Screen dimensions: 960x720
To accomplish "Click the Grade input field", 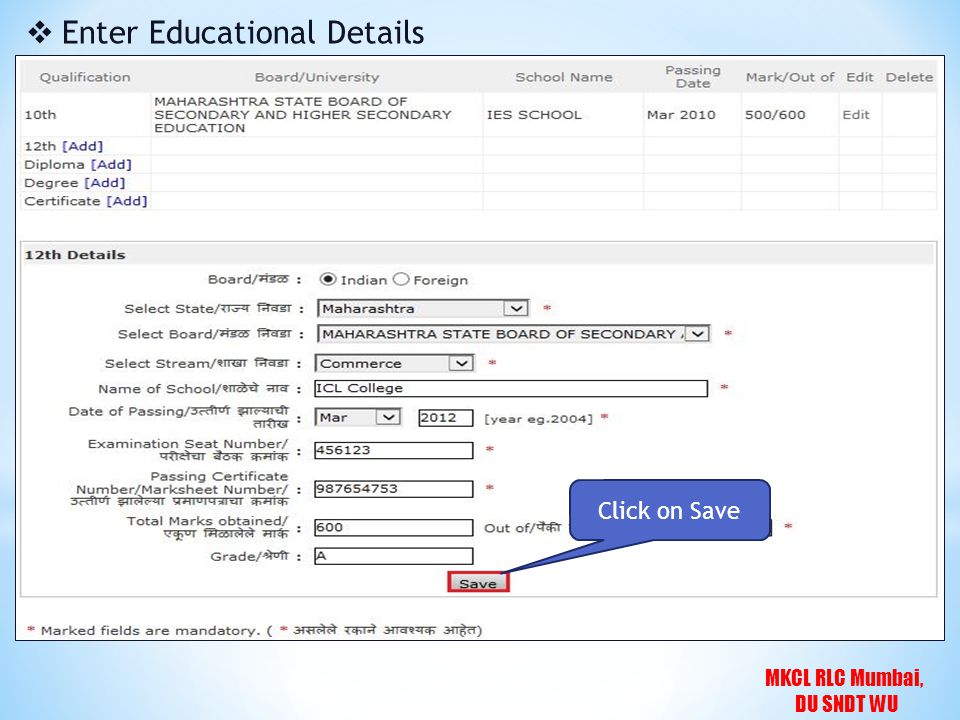I will (394, 556).
